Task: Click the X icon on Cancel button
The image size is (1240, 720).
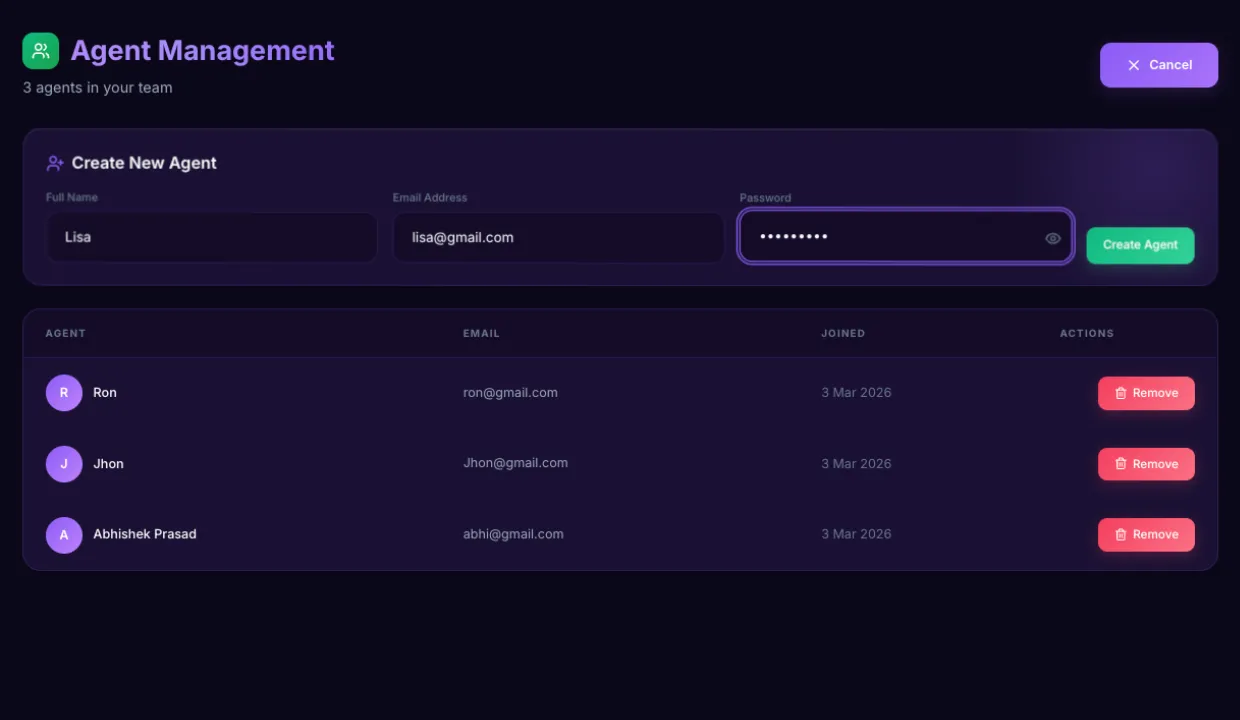Action: tap(1133, 65)
